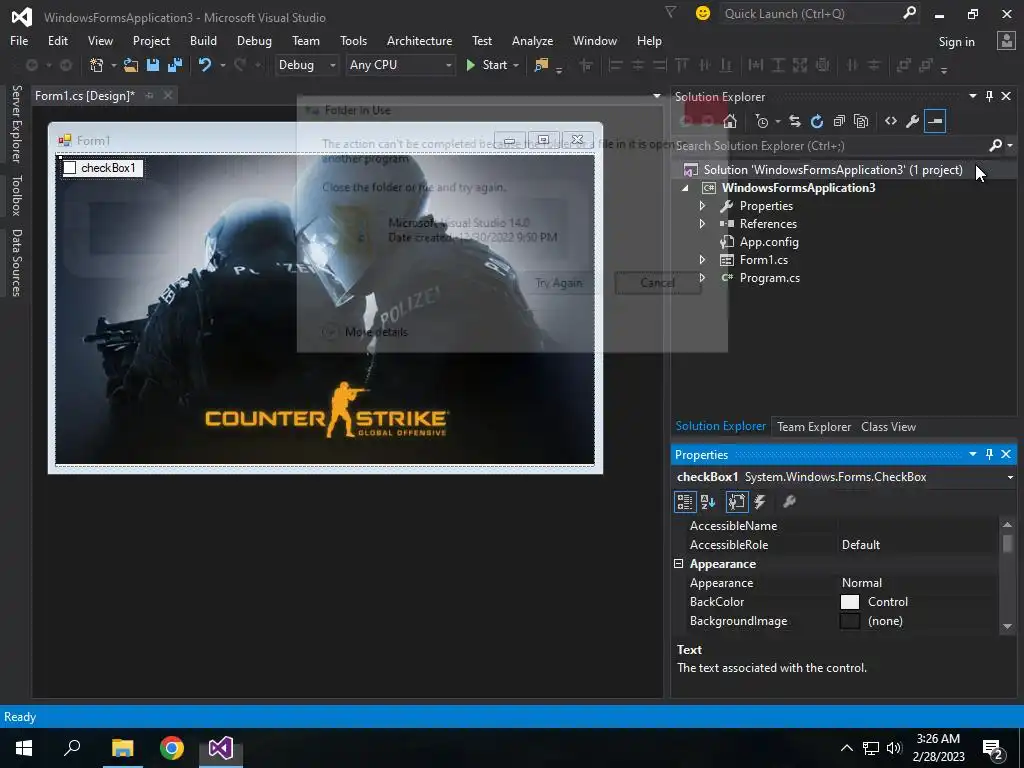
Task: Toggle Show All Files in Solution Explorer
Action: coord(861,121)
